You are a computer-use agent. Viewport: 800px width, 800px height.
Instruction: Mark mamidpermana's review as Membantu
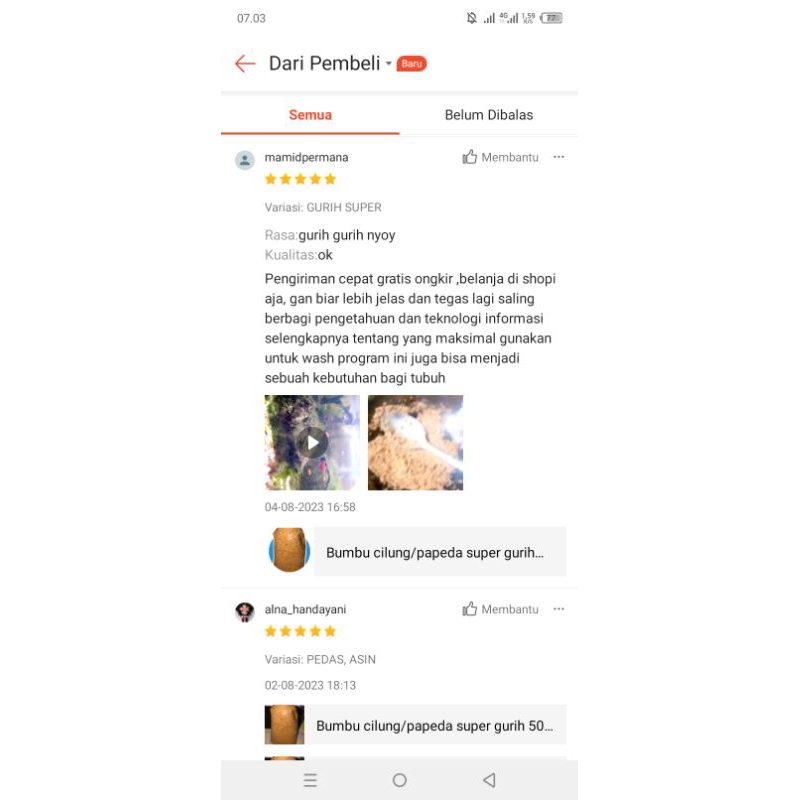click(500, 157)
